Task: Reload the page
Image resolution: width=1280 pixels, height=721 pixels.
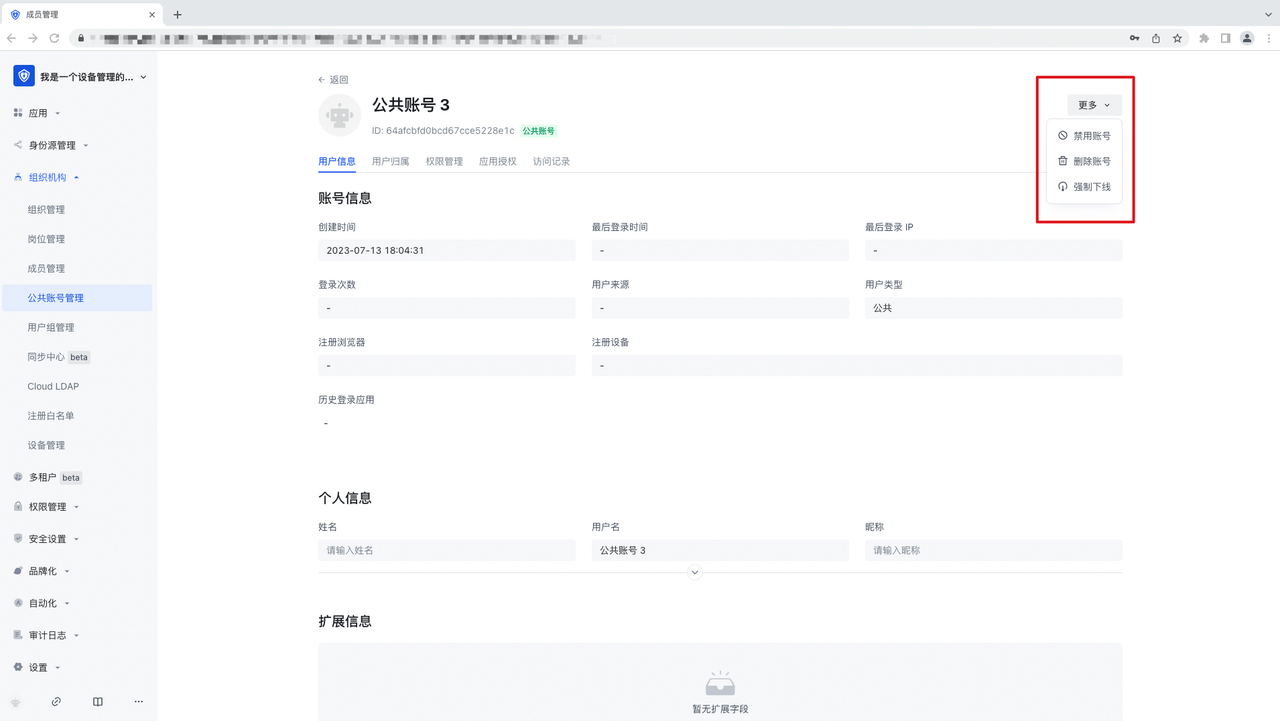Action: tap(54, 38)
